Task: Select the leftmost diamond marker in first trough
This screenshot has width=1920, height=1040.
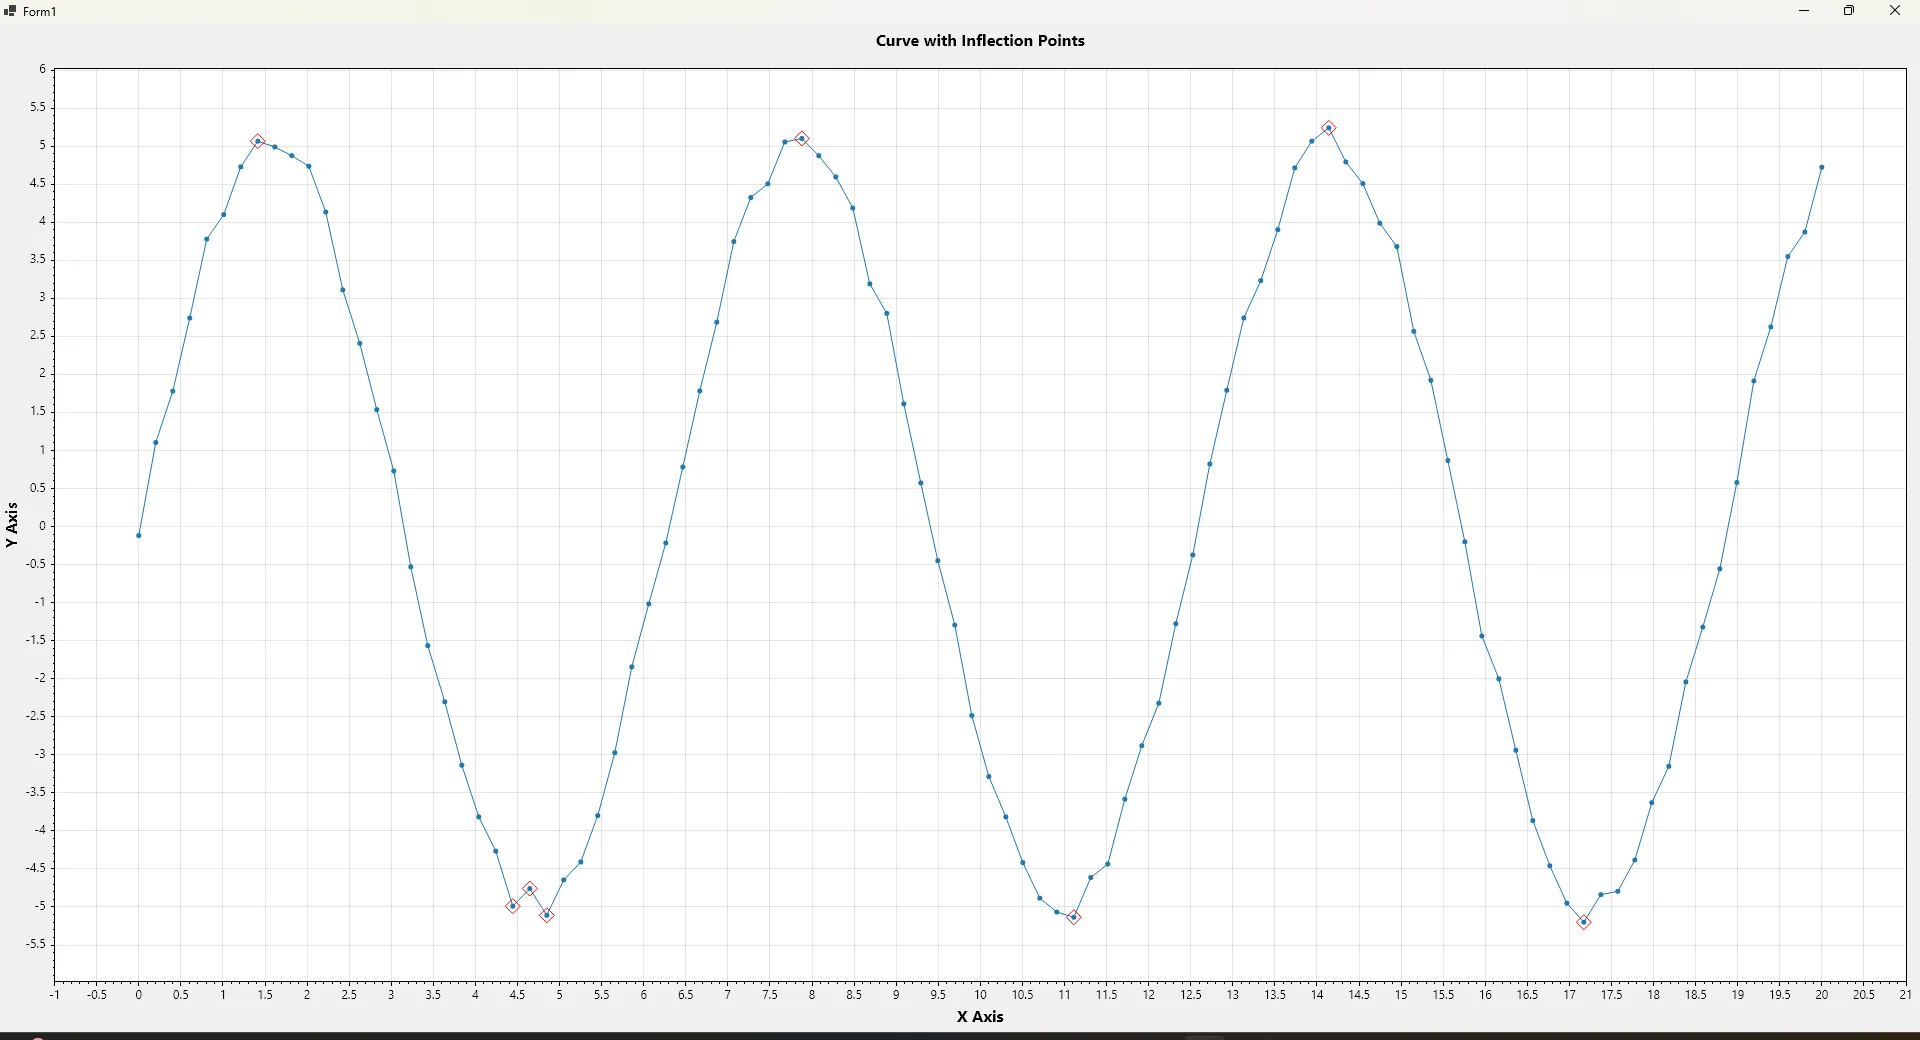Action: (x=513, y=907)
